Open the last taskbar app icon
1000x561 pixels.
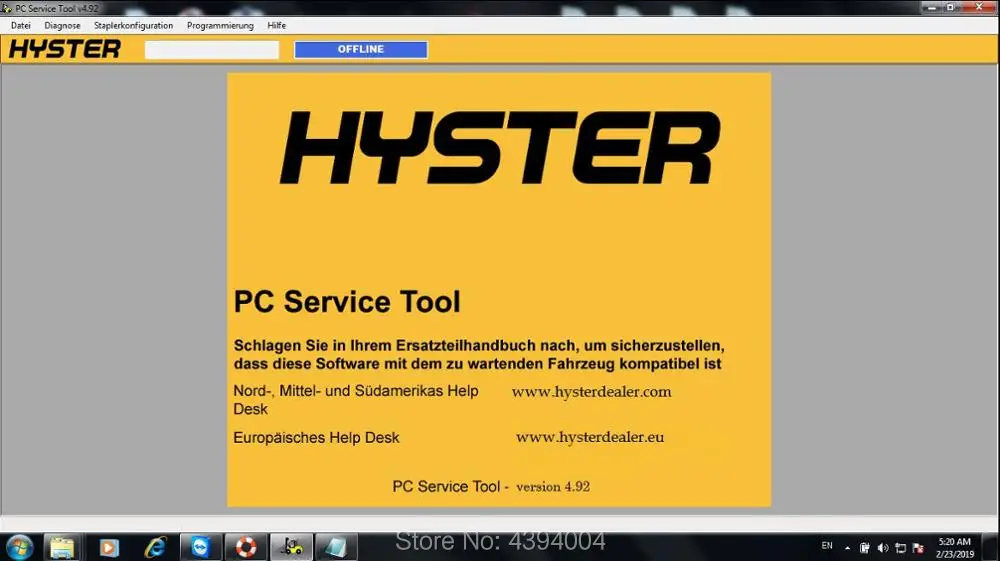point(336,547)
